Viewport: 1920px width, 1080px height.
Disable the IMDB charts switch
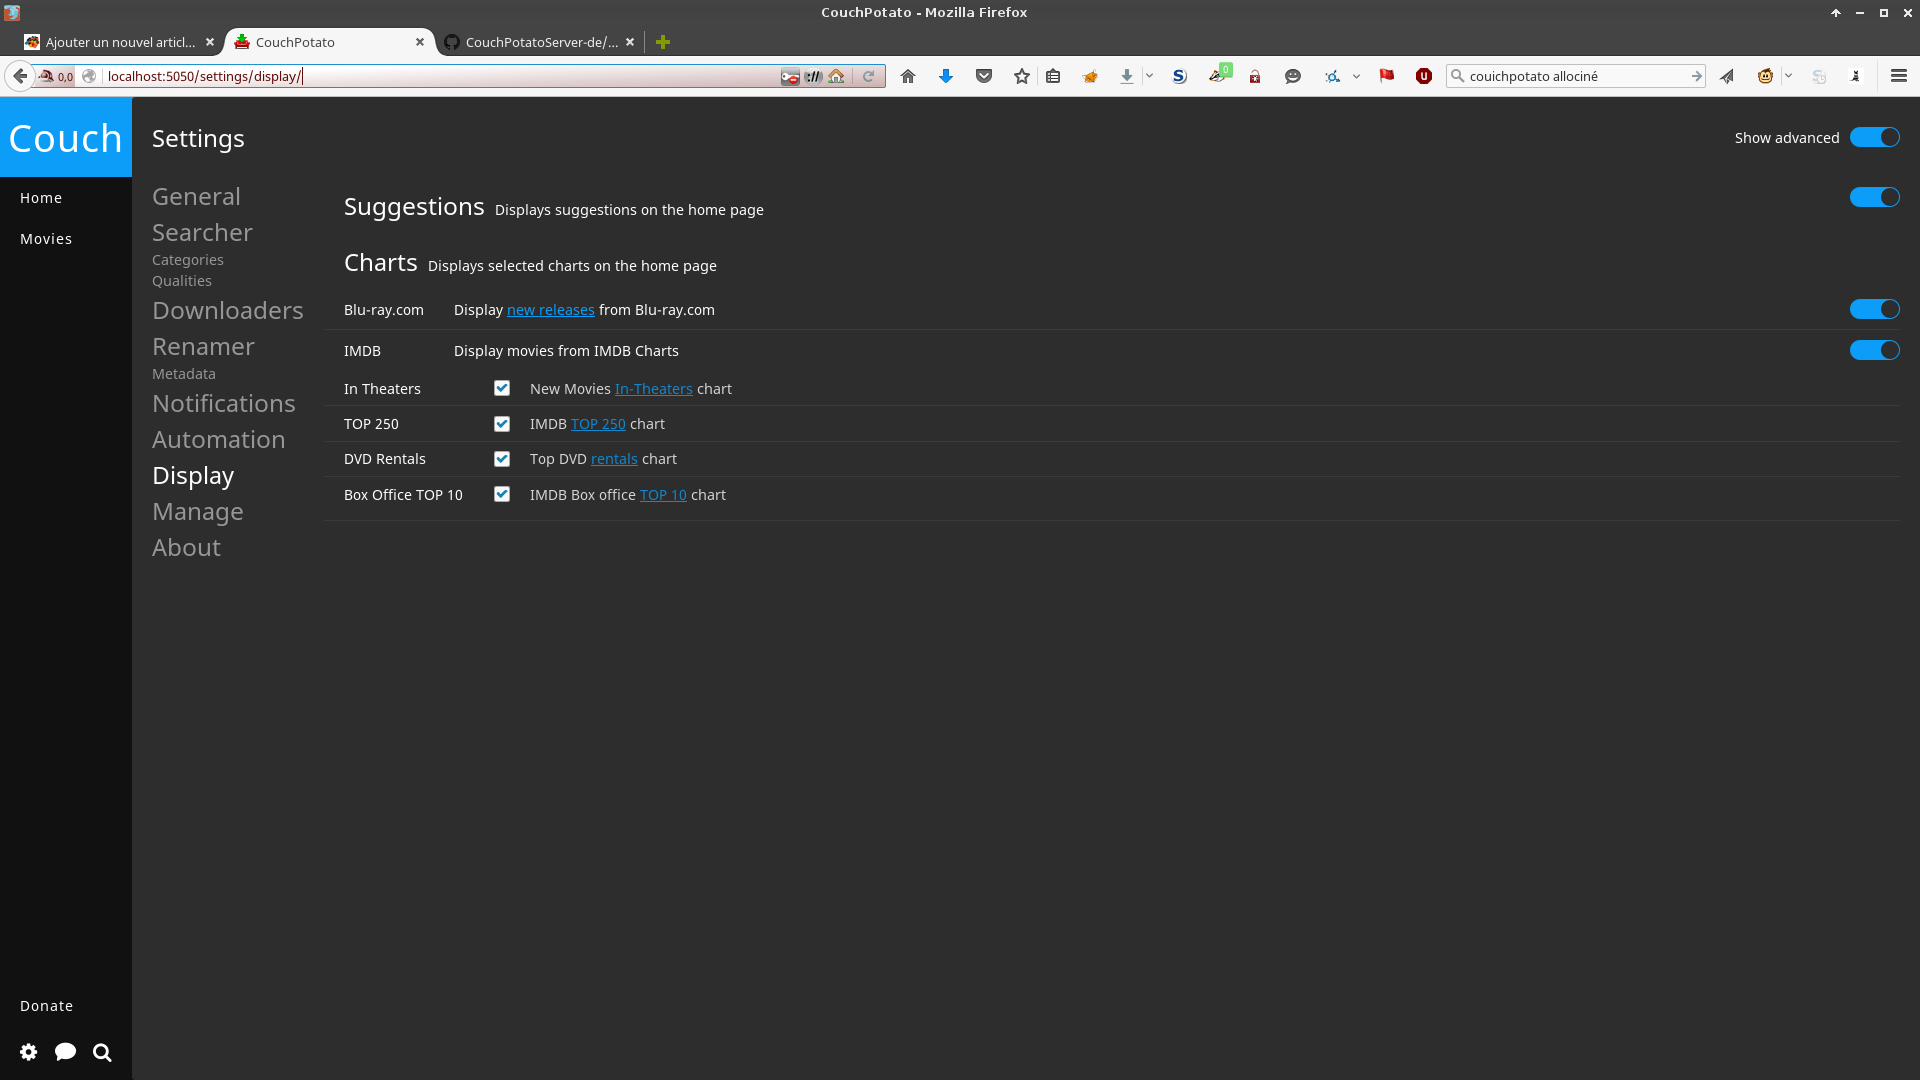[1875, 350]
